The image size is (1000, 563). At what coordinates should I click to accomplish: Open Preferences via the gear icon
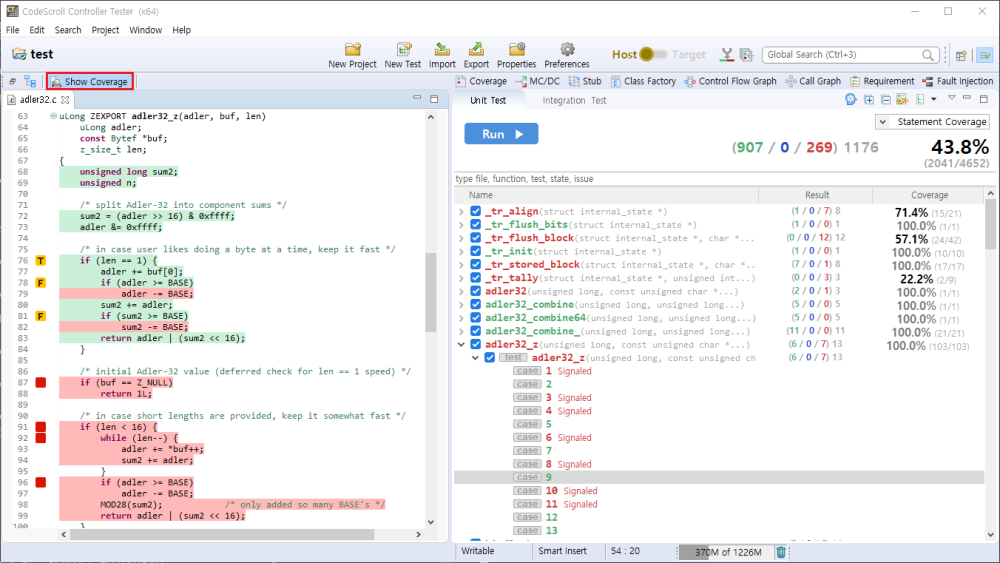click(x=567, y=50)
